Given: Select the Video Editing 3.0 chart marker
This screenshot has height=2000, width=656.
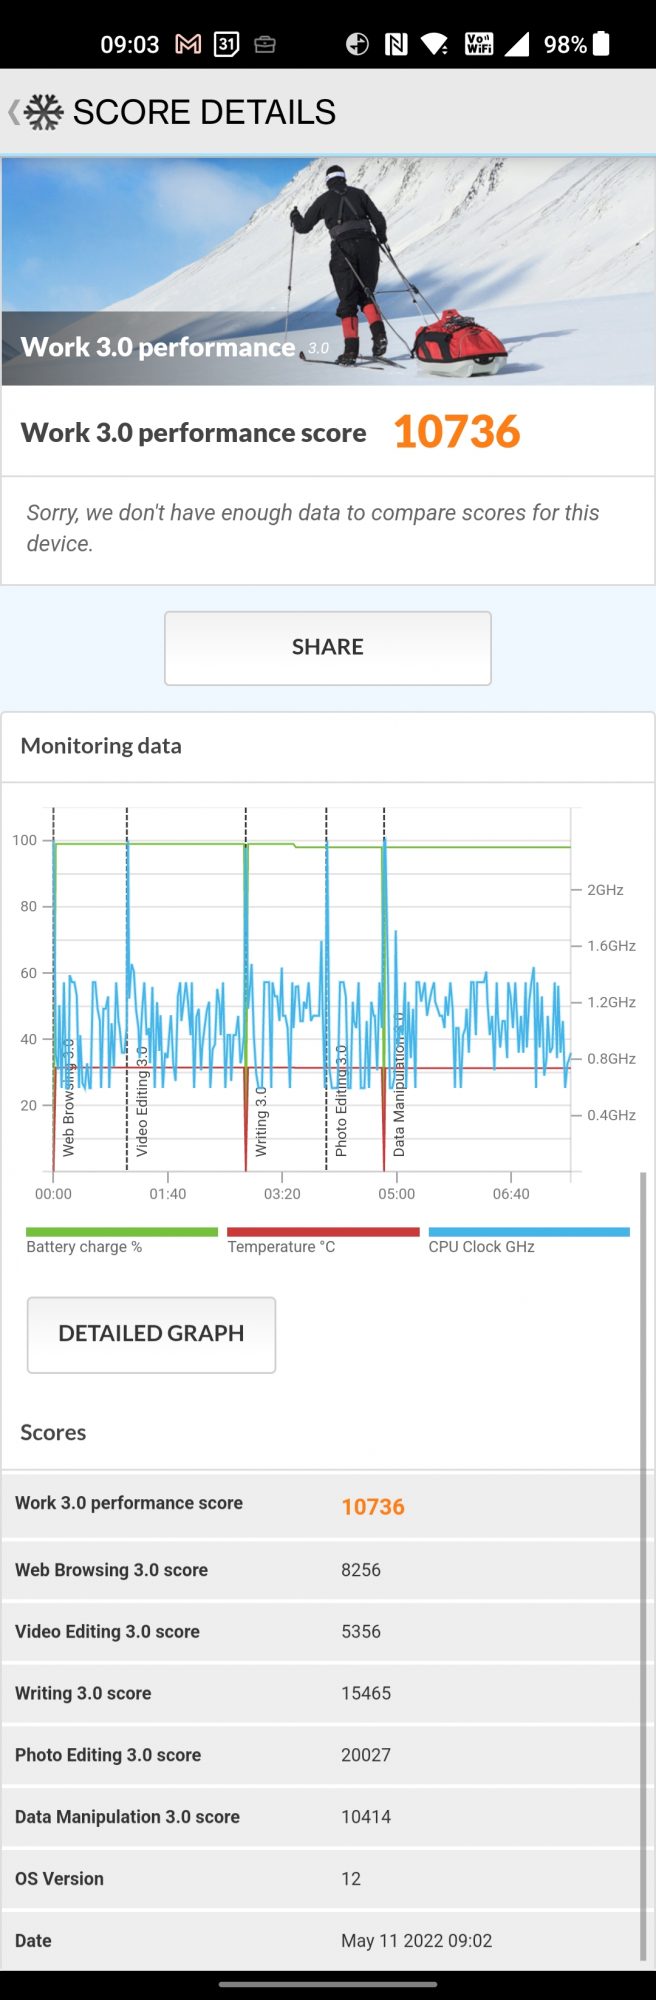Looking at the screenshot, I should click(x=141, y=1100).
